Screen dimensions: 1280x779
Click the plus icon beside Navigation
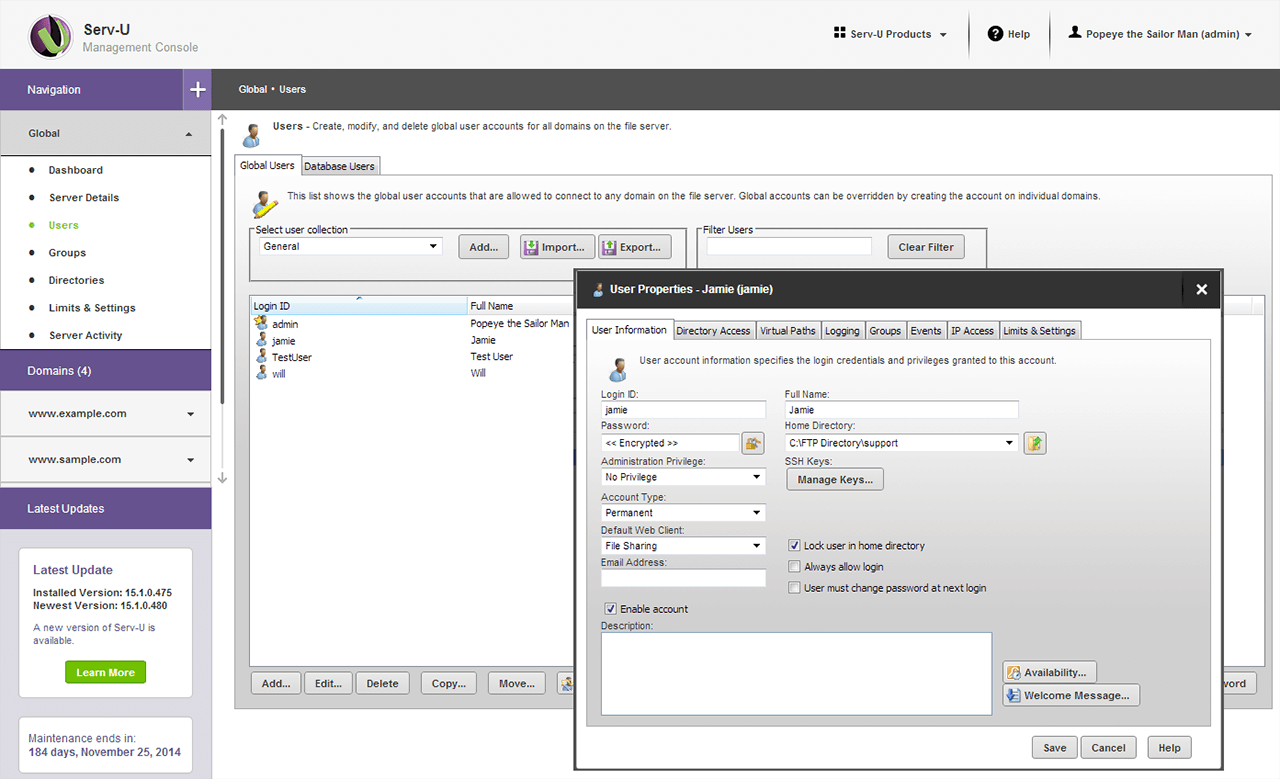[198, 90]
